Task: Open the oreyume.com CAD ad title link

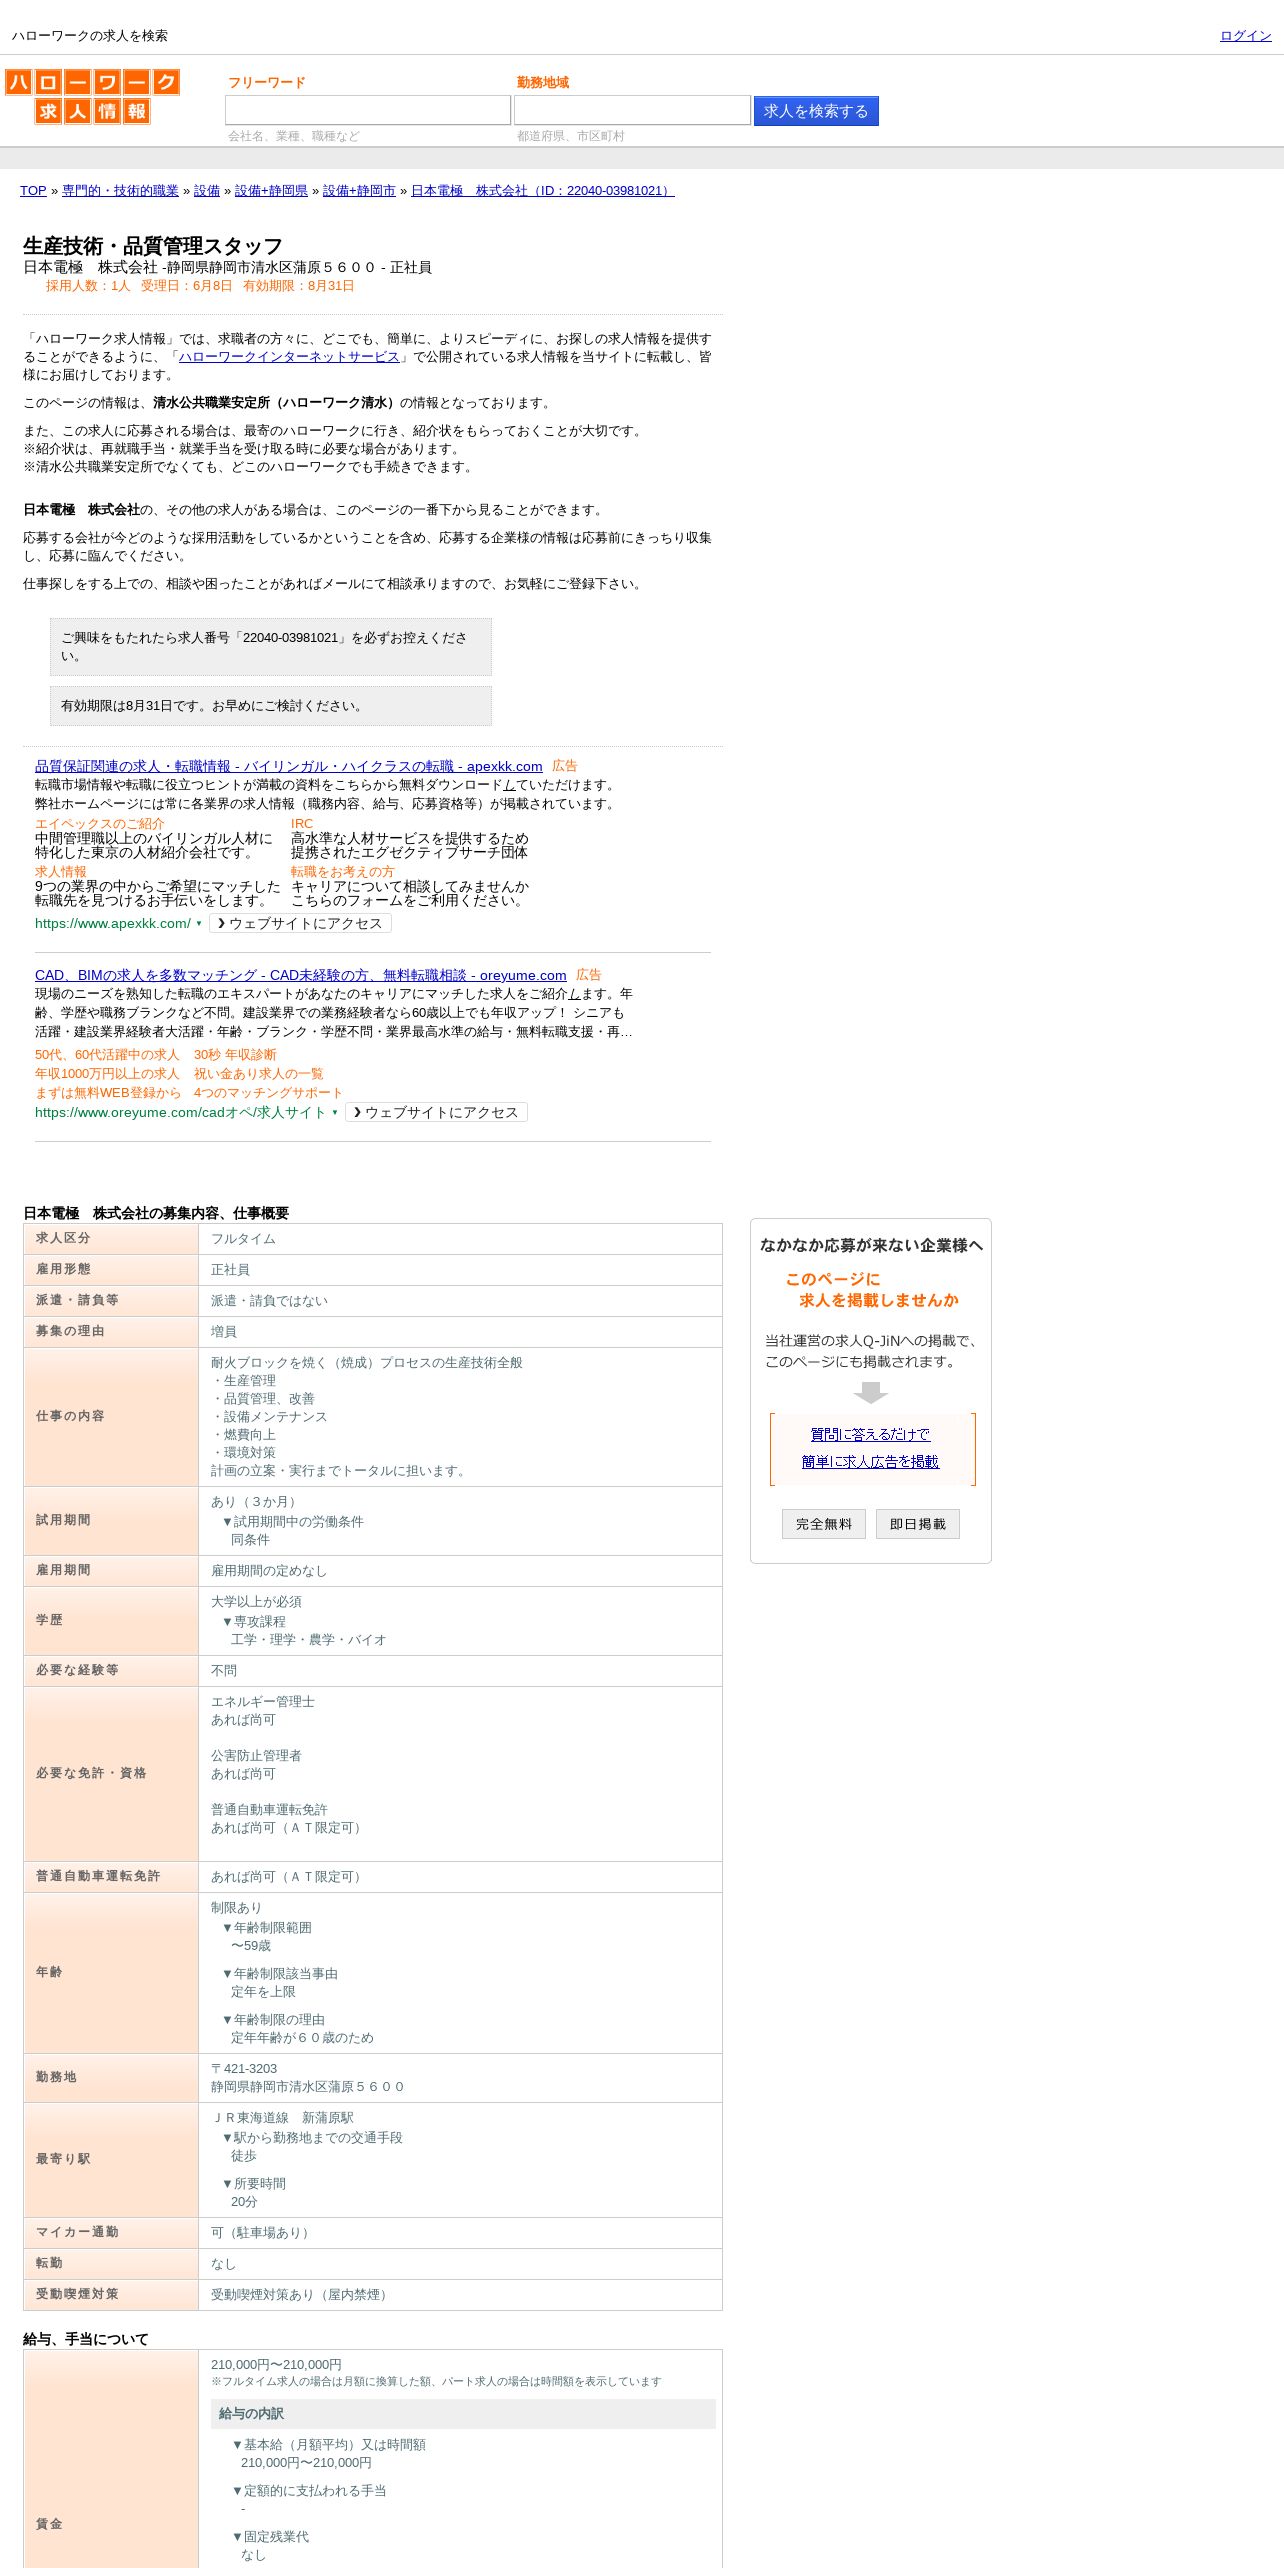Action: click(301, 976)
